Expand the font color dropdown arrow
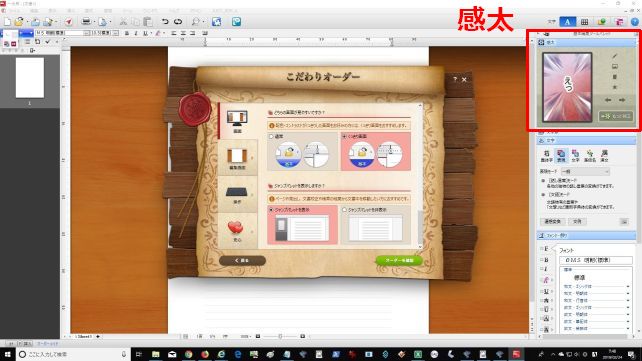642x361 pixels. pos(163,33)
